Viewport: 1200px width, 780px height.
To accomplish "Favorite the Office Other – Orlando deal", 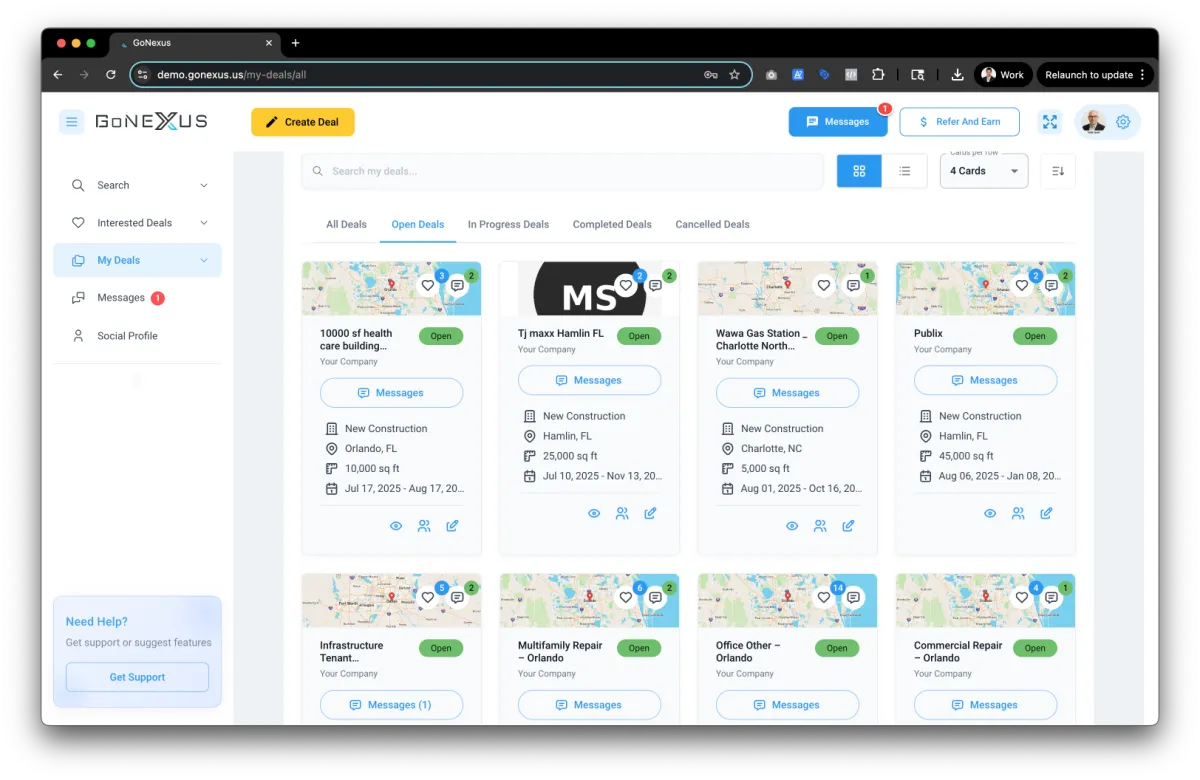I will coord(824,597).
